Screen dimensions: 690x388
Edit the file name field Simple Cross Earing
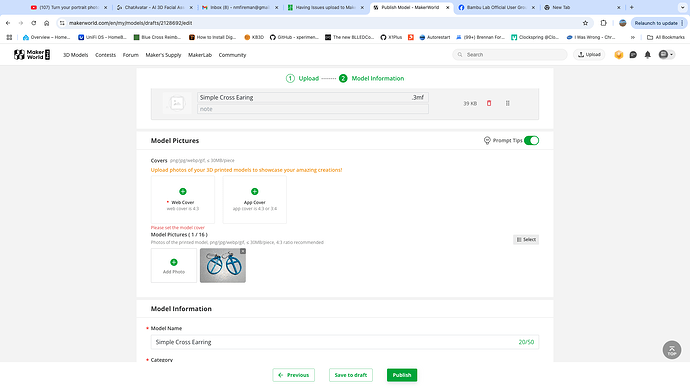pos(313,97)
